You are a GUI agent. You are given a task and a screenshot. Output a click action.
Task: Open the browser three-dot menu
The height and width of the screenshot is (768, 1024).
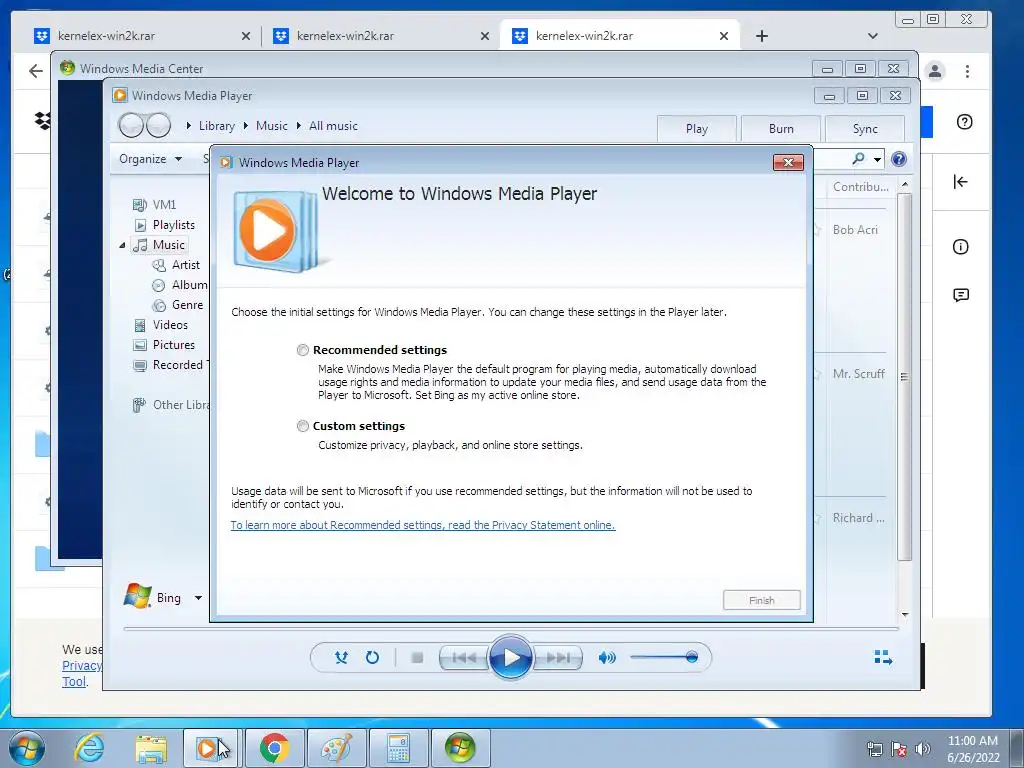pyautogui.click(x=967, y=71)
